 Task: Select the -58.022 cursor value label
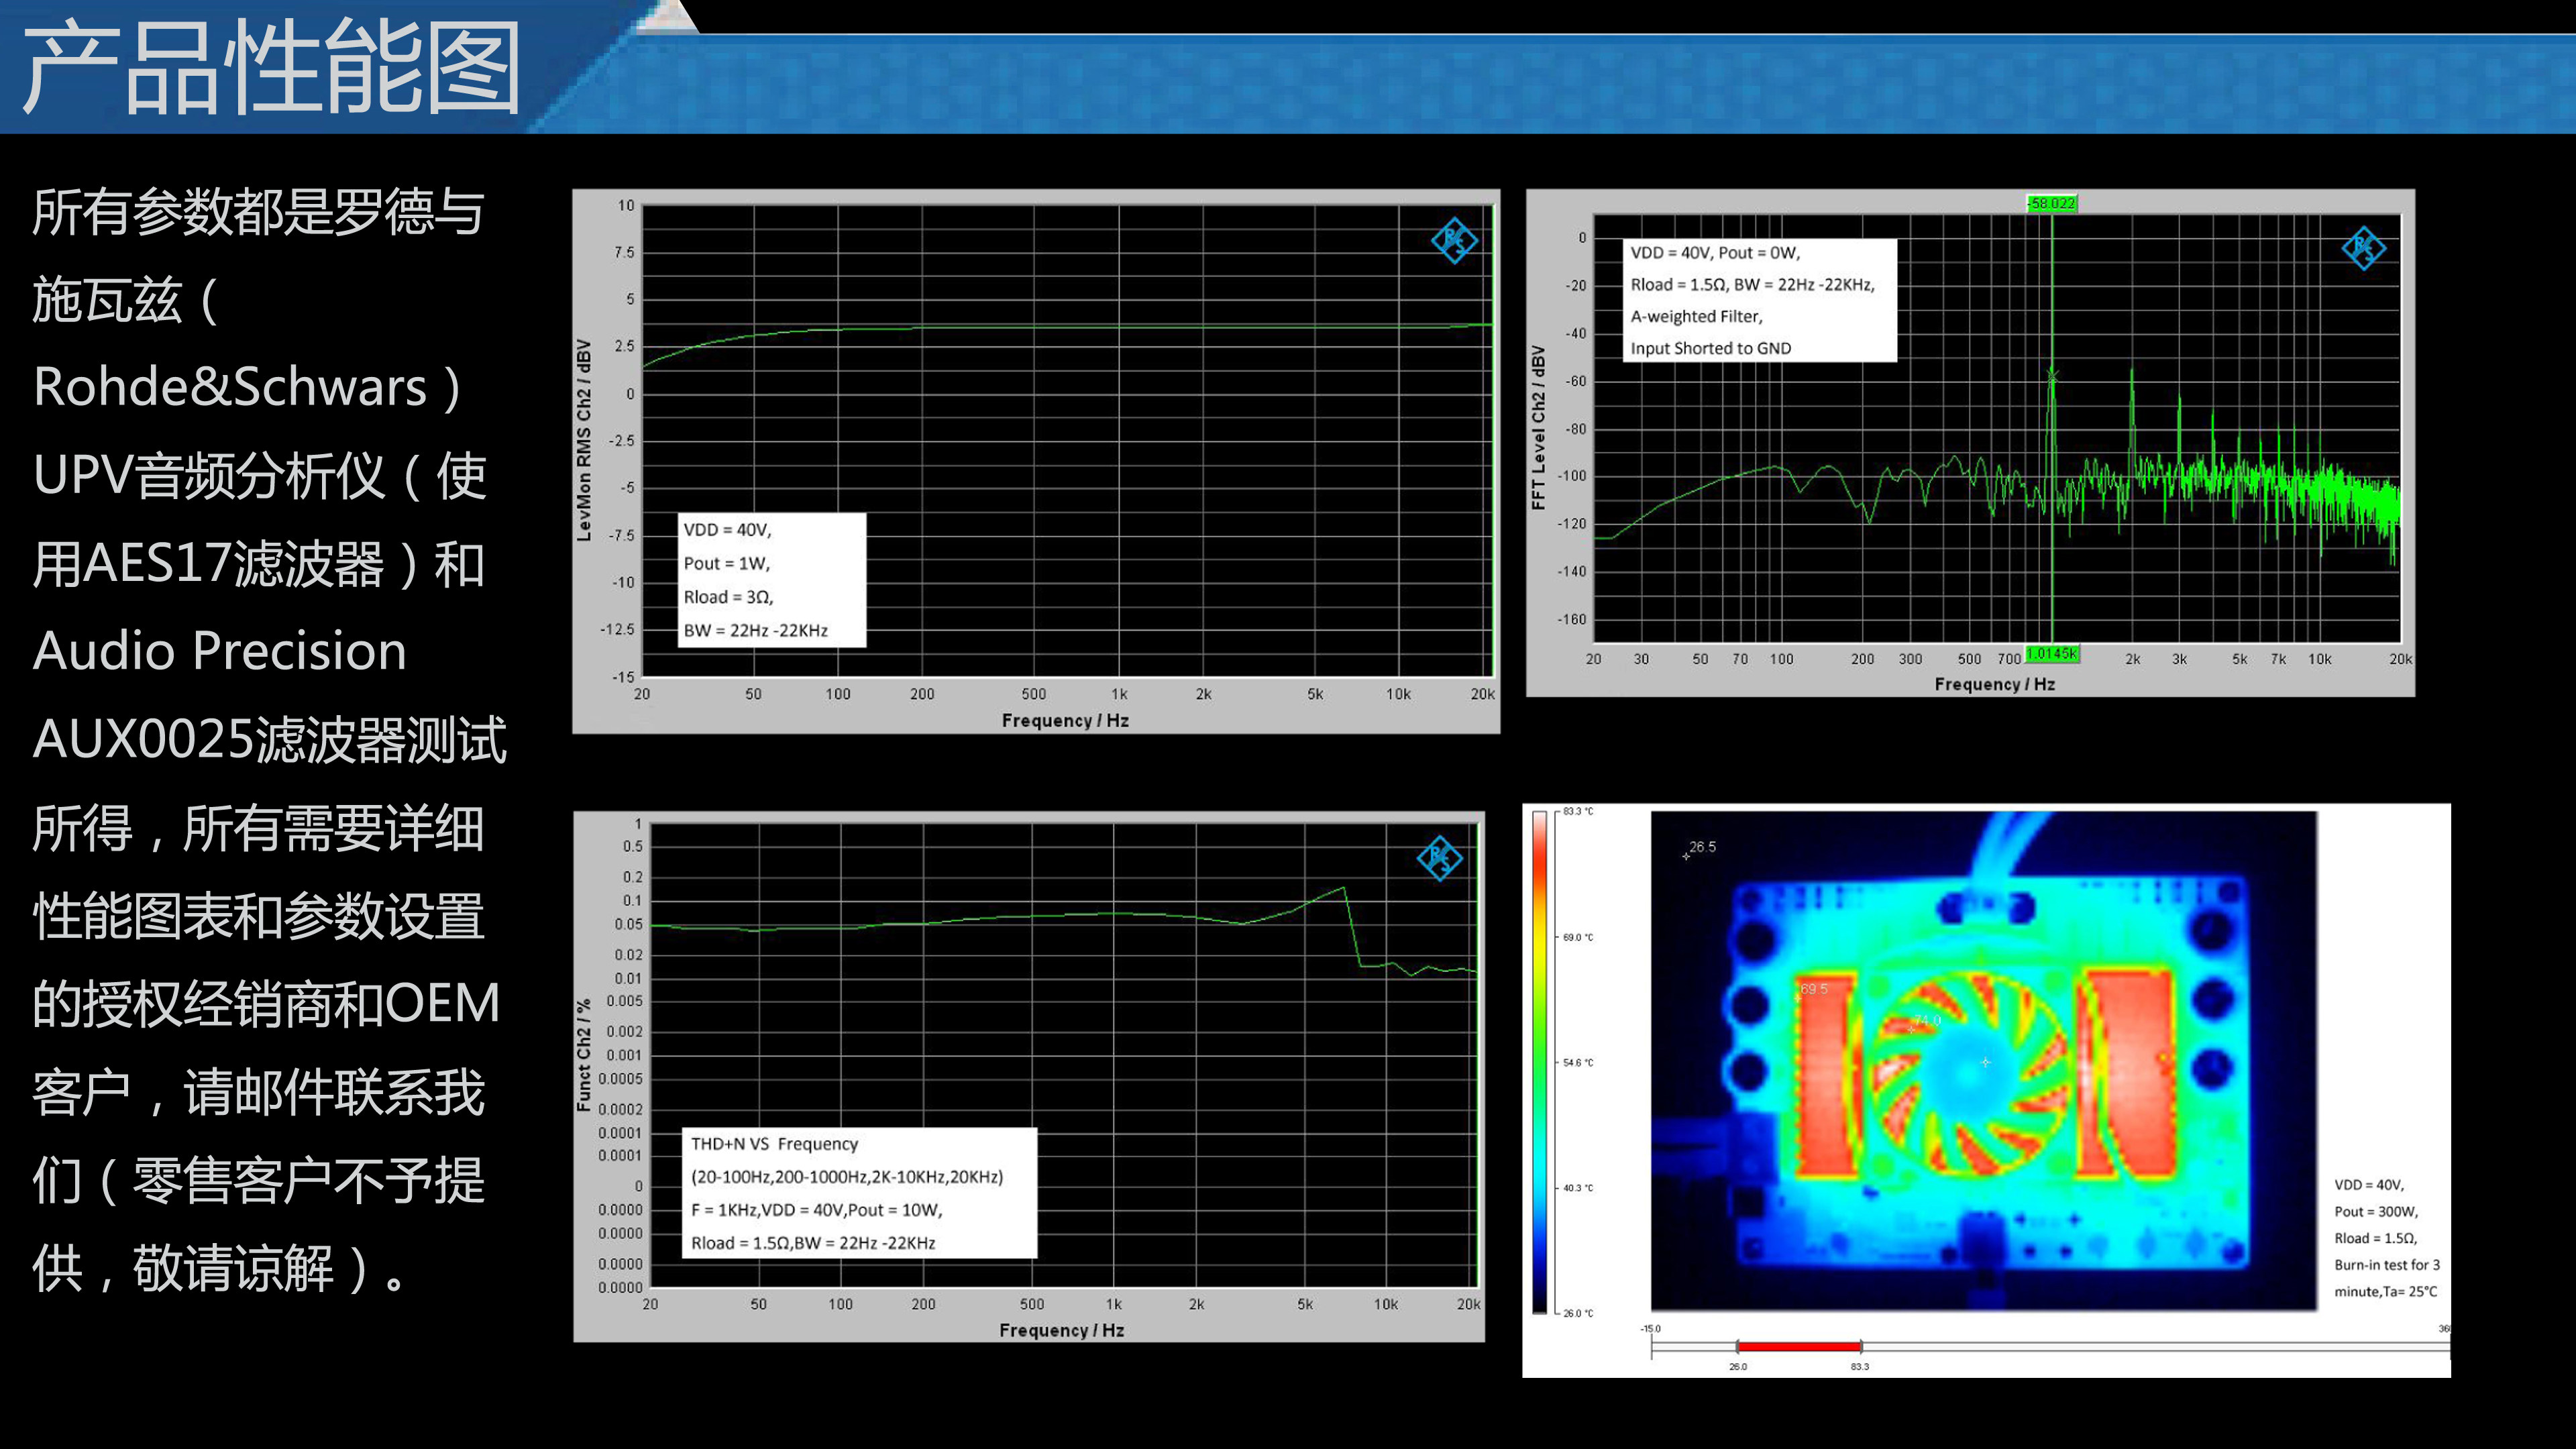(2052, 203)
